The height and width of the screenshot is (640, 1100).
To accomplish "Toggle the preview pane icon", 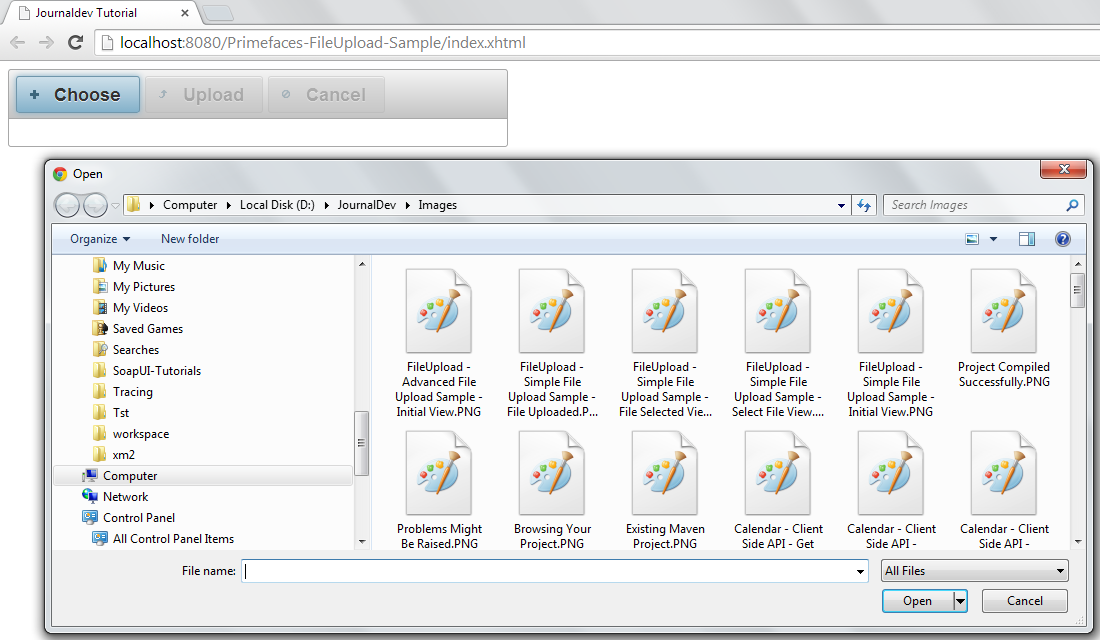I will pos(1027,239).
